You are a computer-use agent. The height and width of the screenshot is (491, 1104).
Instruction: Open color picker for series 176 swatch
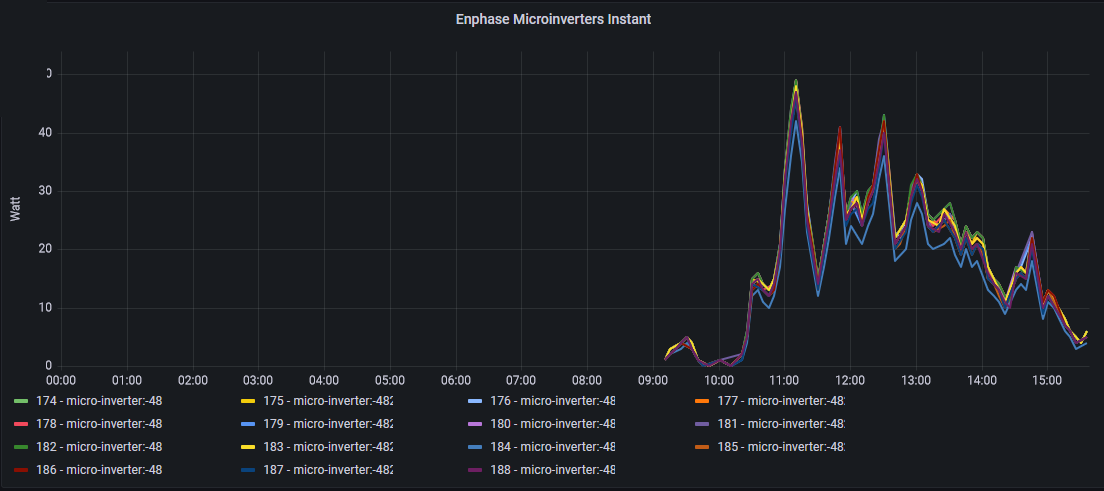[x=475, y=402]
